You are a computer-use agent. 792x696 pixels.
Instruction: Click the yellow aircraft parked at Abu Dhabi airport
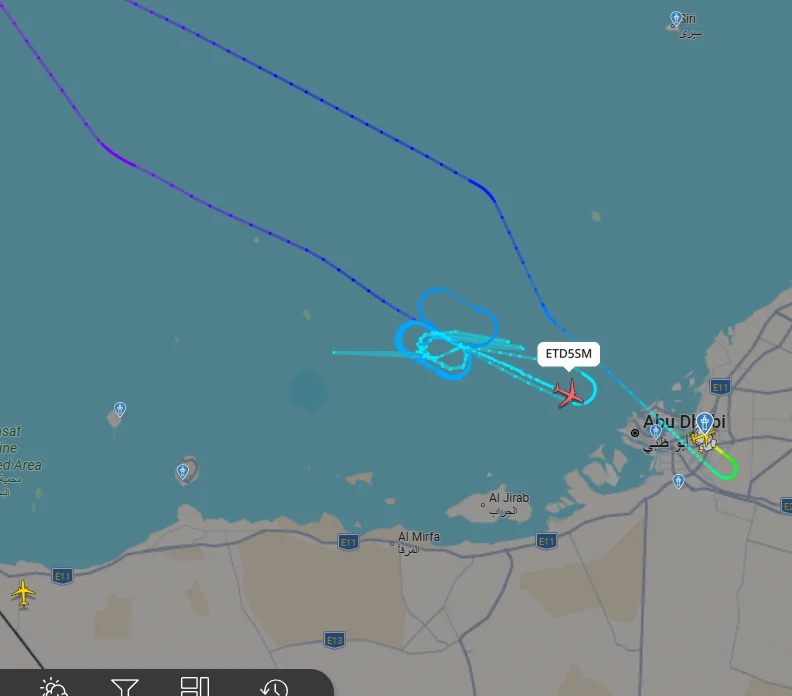[x=701, y=437]
